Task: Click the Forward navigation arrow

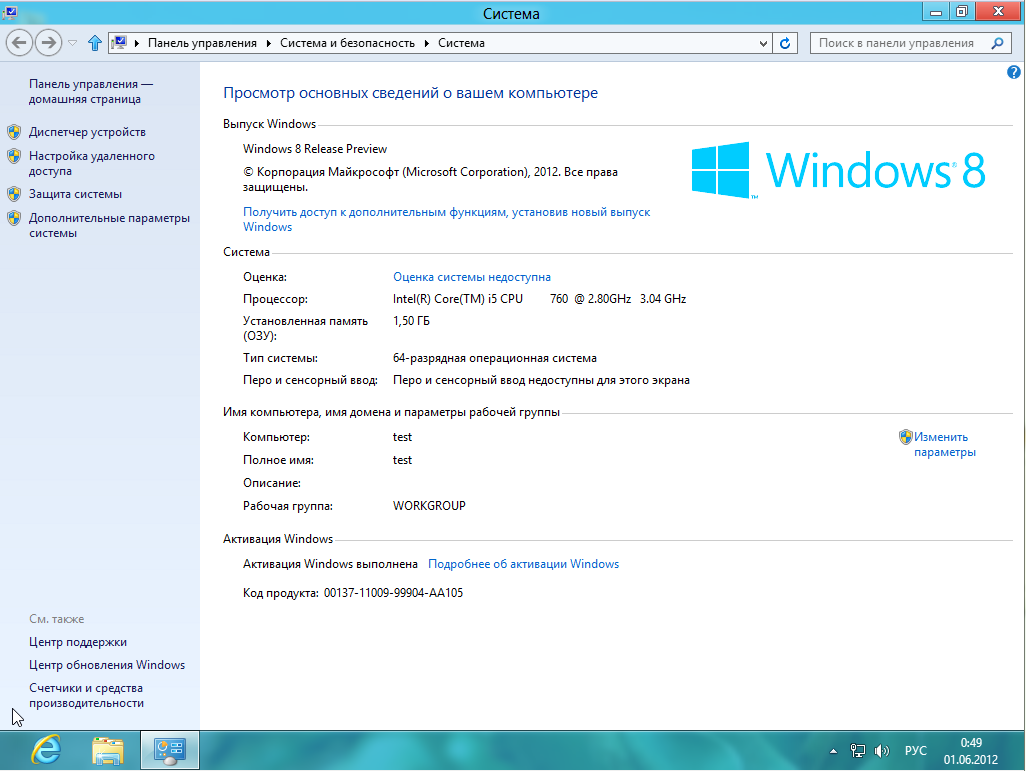Action: 48,43
